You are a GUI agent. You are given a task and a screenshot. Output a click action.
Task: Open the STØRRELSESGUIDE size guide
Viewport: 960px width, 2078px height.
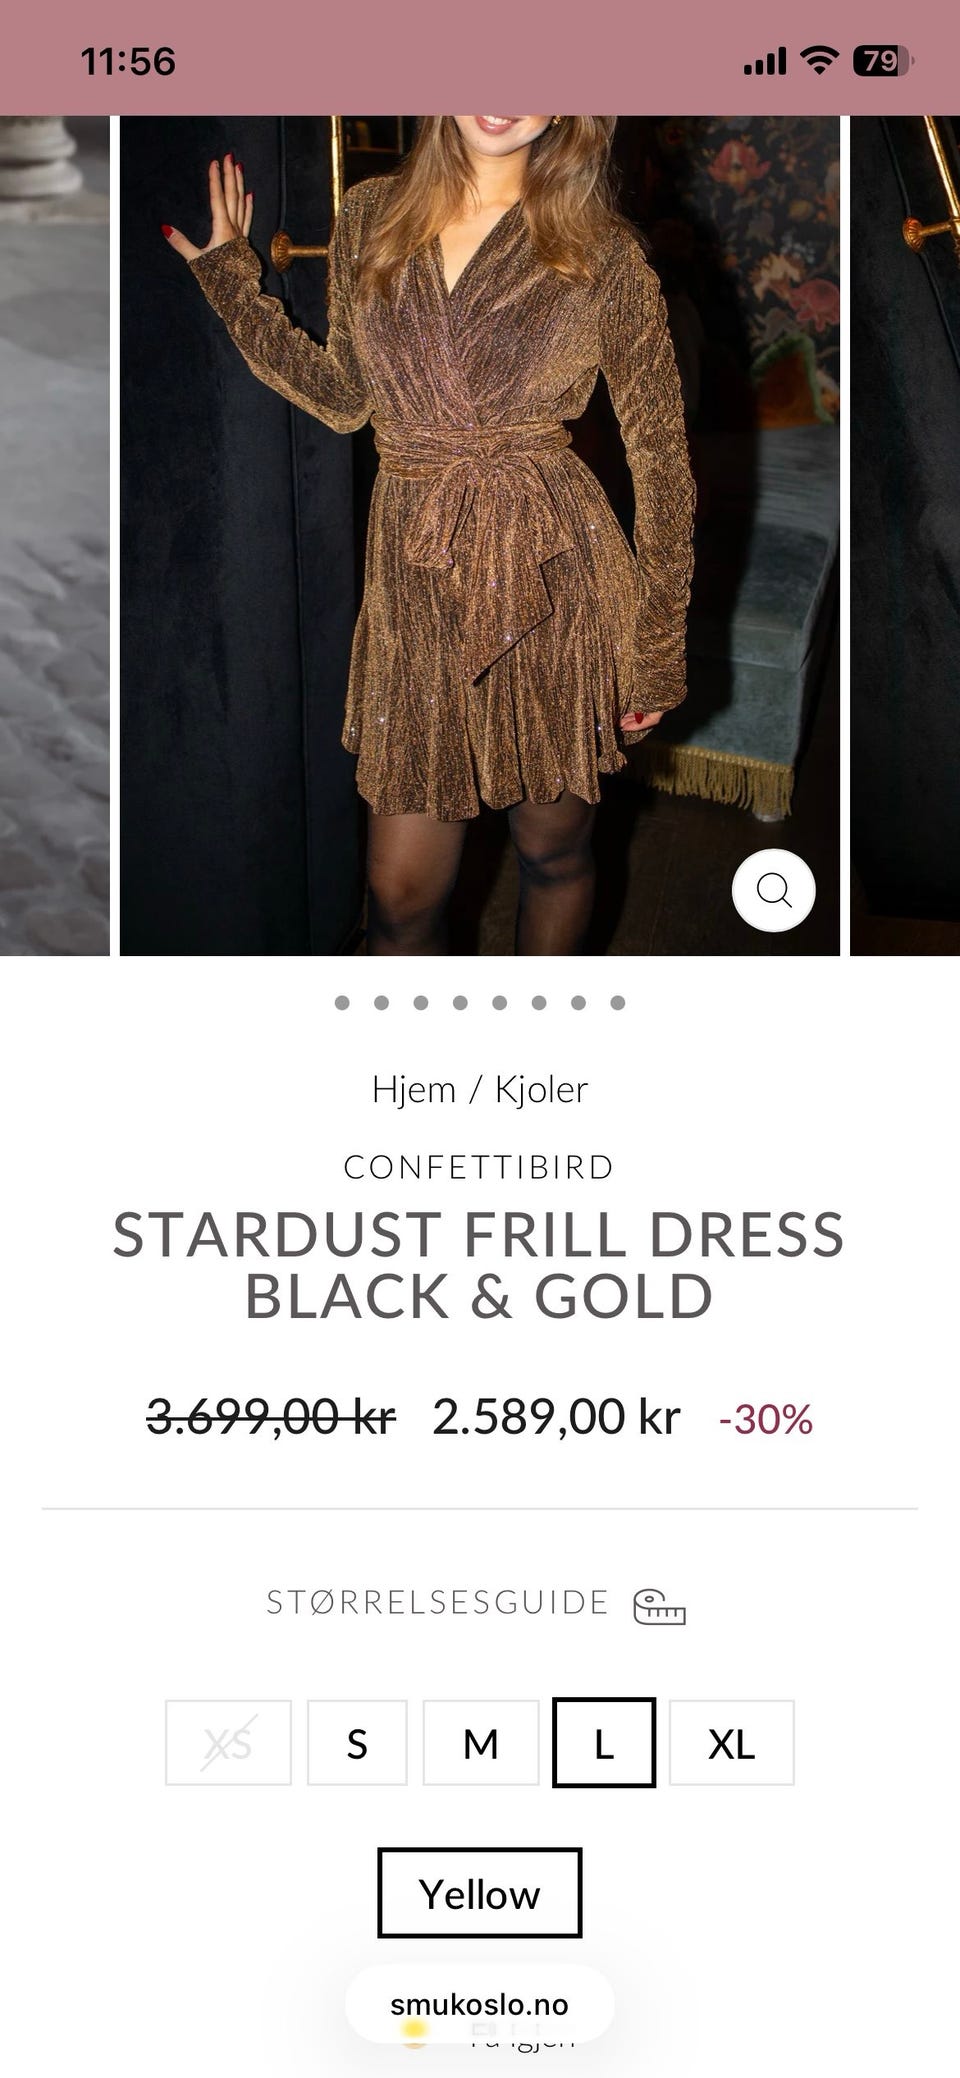tap(438, 1602)
